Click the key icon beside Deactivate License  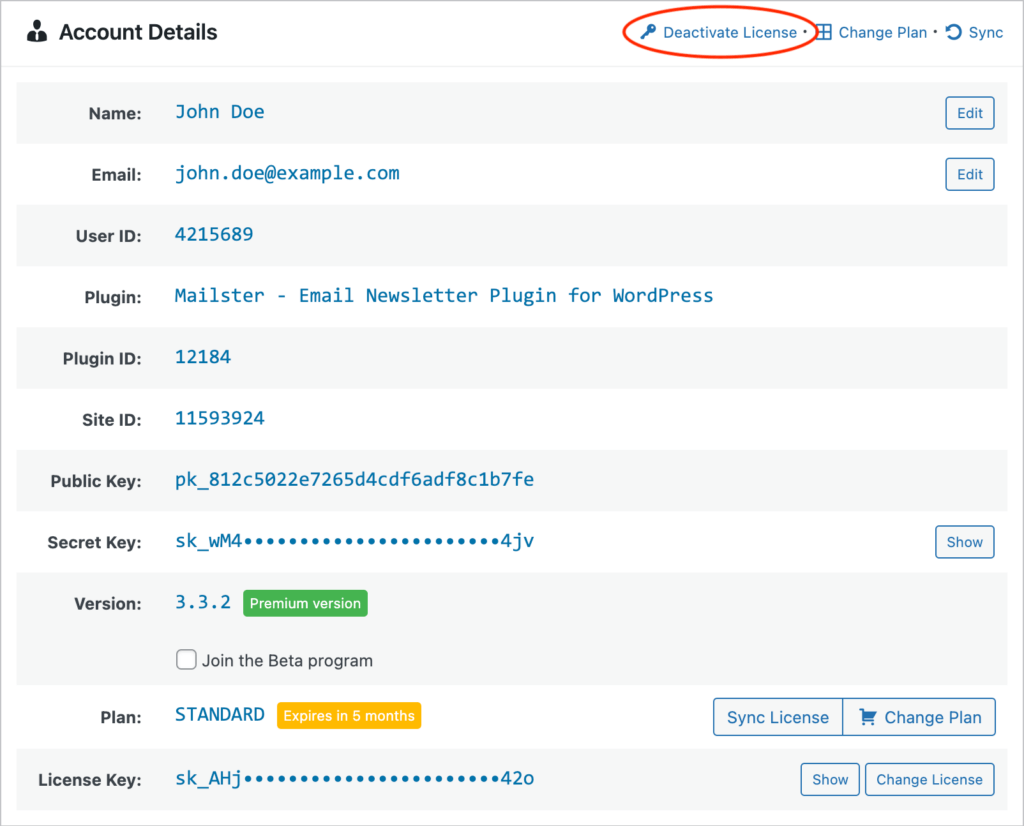coord(648,33)
